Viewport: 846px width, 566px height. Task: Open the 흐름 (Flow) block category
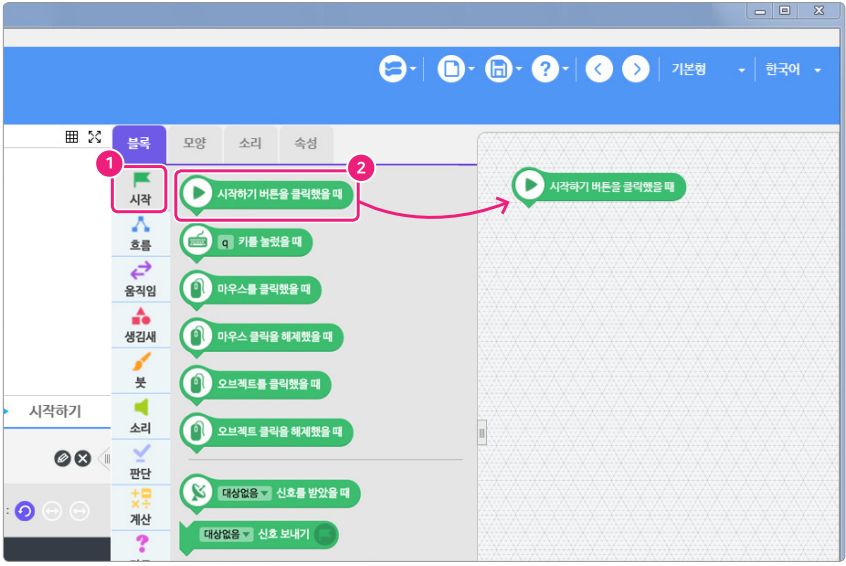[140, 233]
